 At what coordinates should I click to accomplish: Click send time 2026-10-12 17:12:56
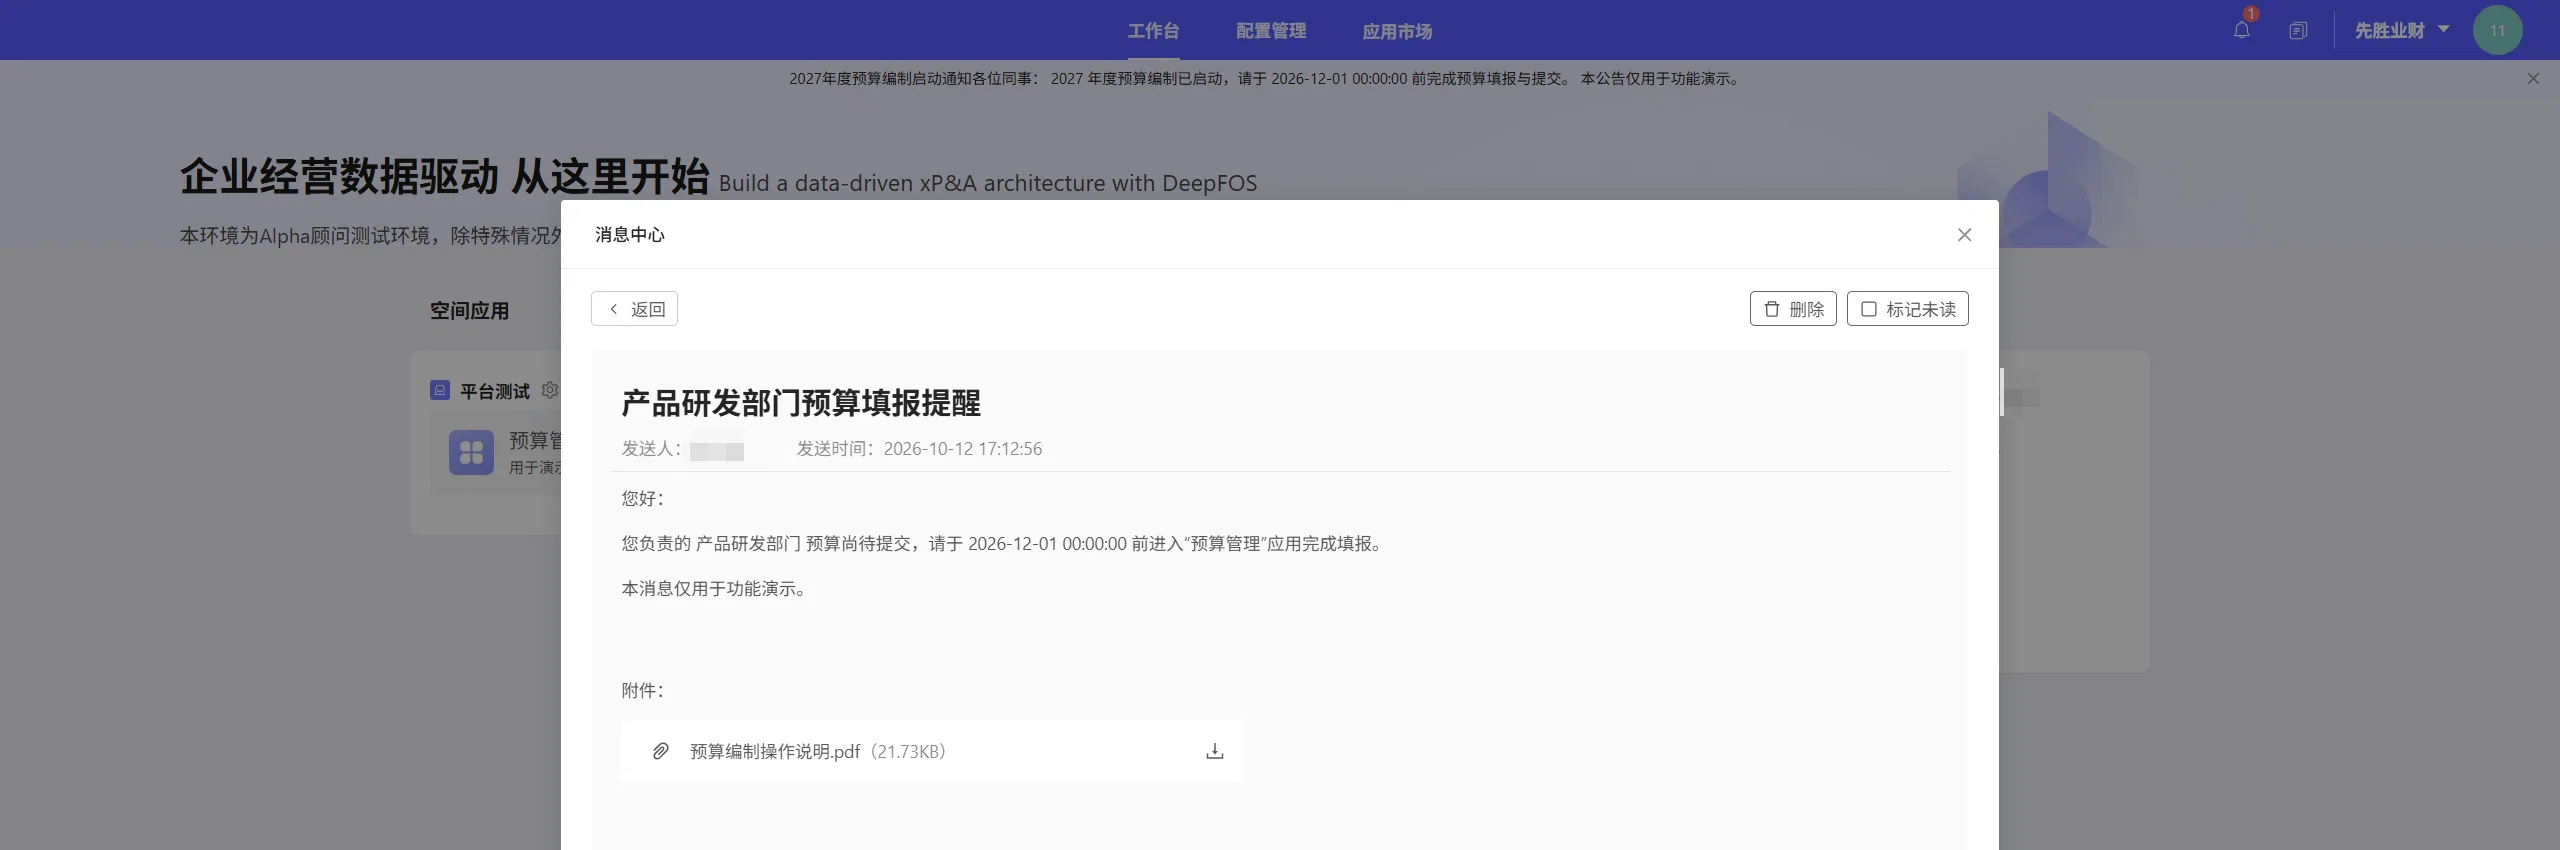coord(963,449)
